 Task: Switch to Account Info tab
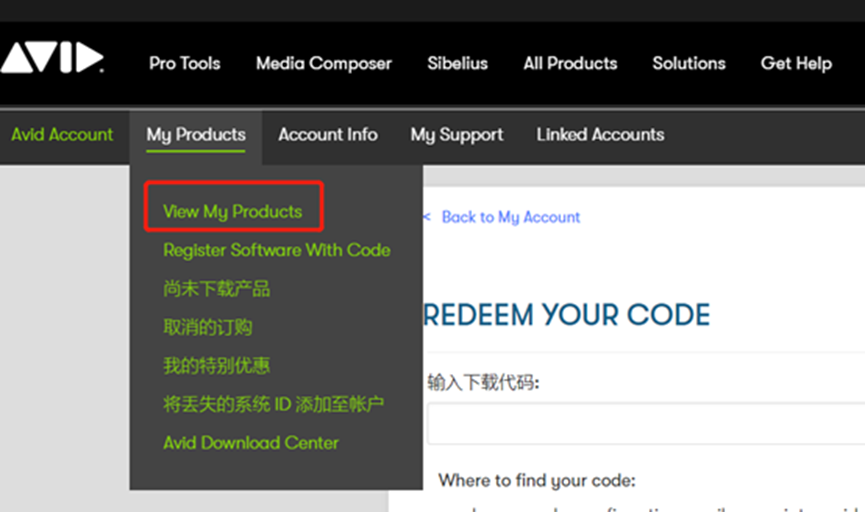point(328,134)
